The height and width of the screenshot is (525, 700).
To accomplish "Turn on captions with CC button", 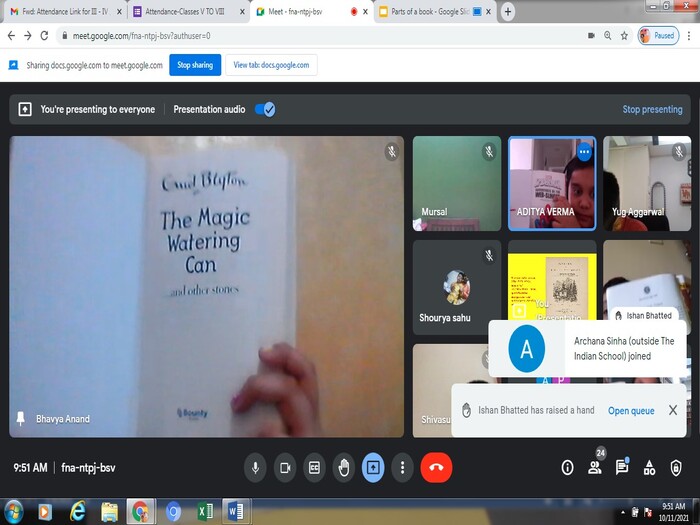I will coord(314,467).
